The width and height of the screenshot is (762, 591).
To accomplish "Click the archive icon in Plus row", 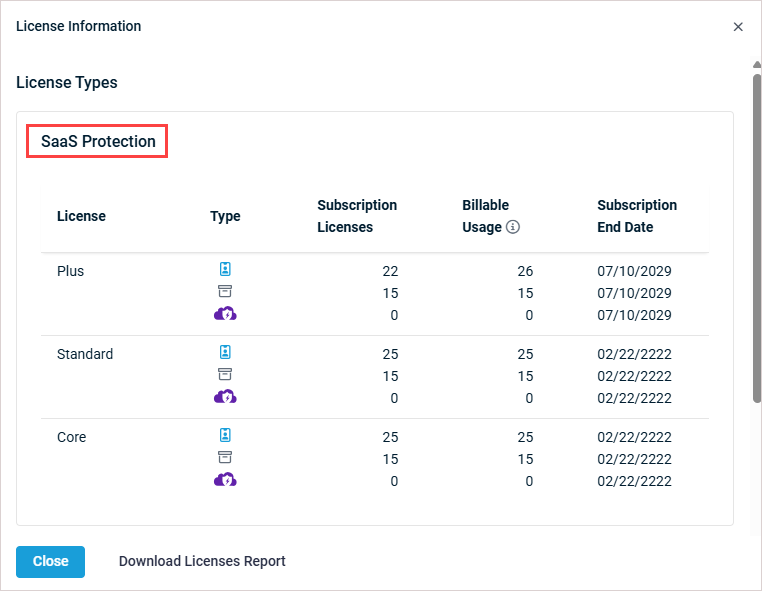I will point(225,292).
